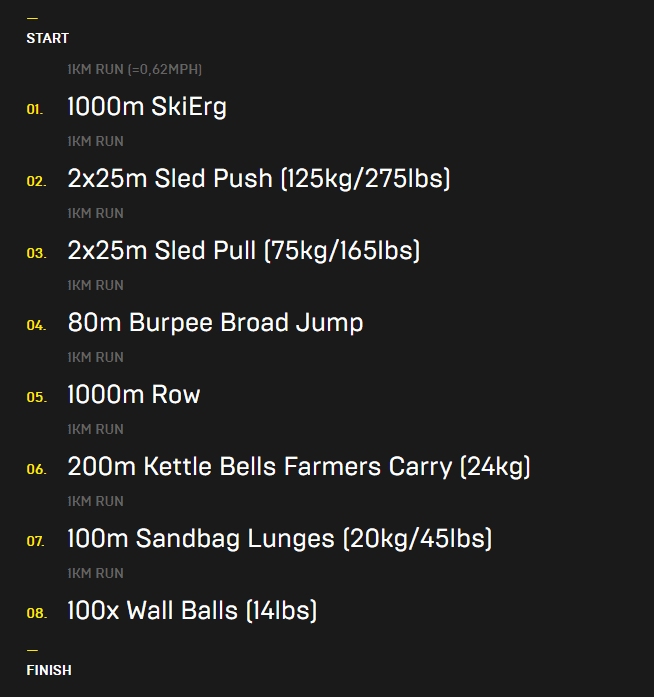This screenshot has height=697, width=654.
Task: Click the yellow 05. number label
Action: click(36, 397)
